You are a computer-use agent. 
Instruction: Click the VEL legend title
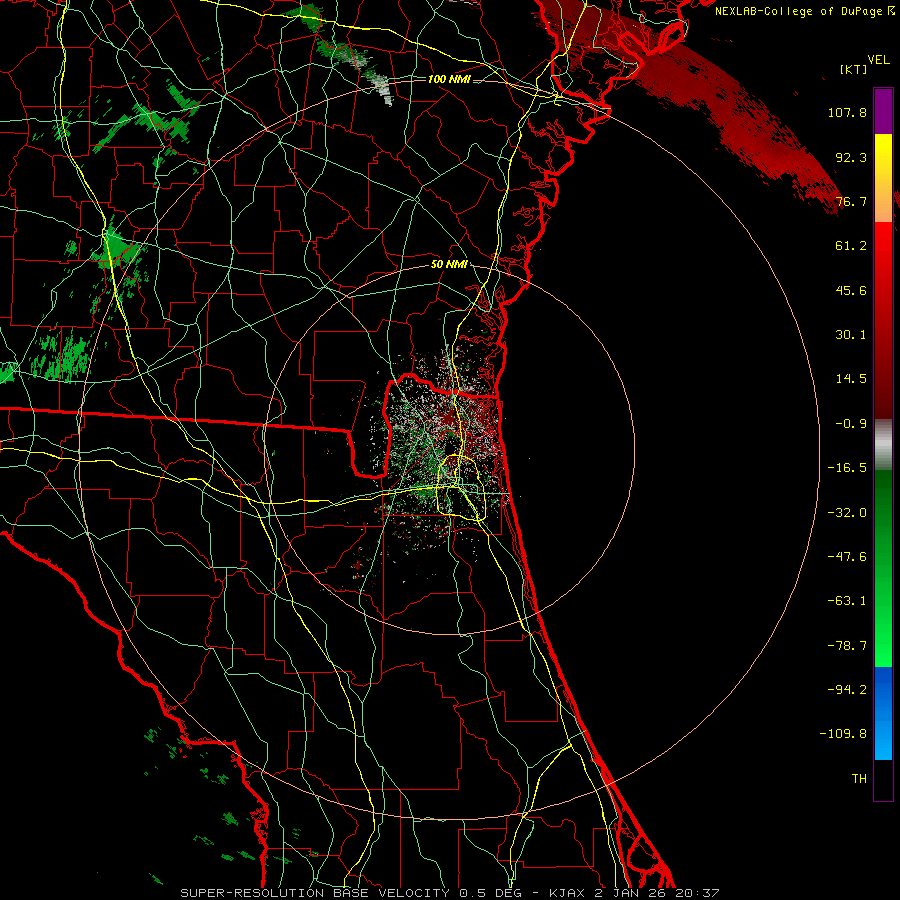click(x=878, y=60)
